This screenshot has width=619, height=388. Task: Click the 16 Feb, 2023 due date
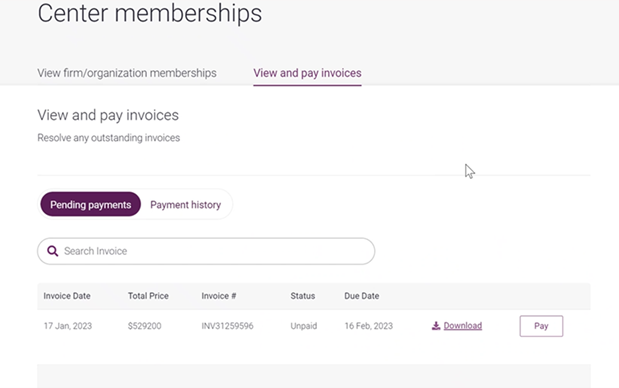point(368,326)
